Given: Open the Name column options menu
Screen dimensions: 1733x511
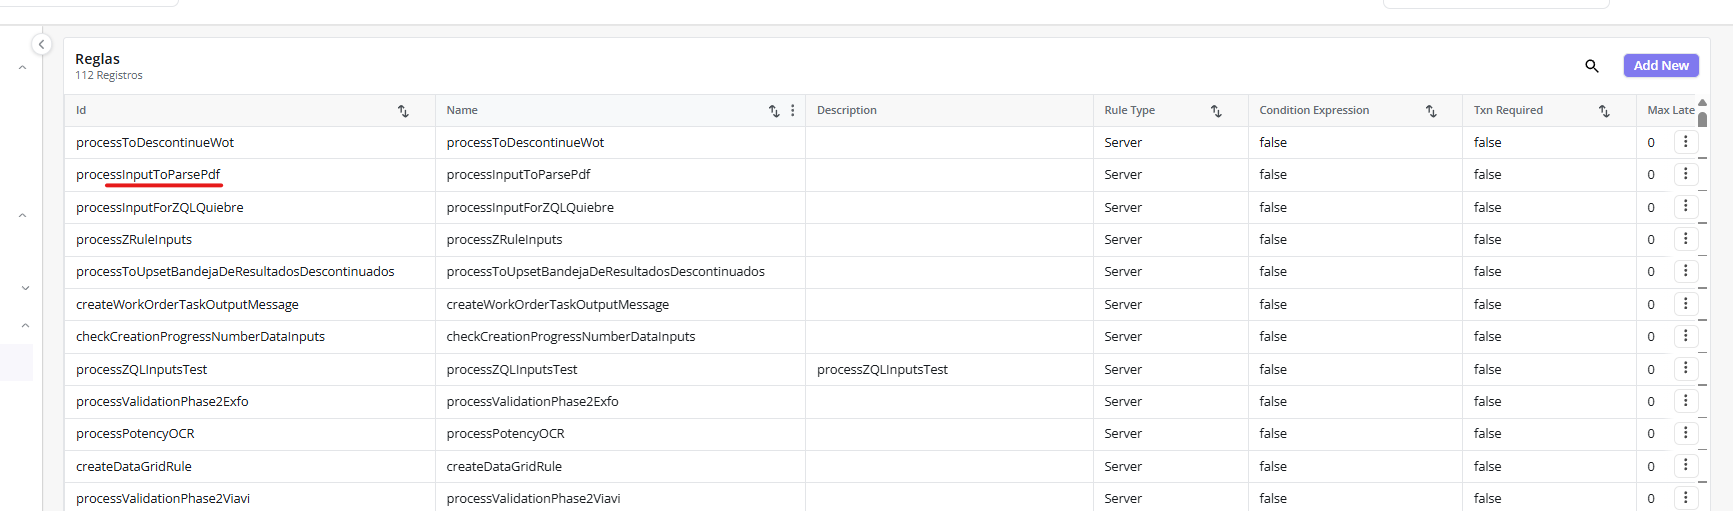Looking at the screenshot, I should tap(793, 111).
